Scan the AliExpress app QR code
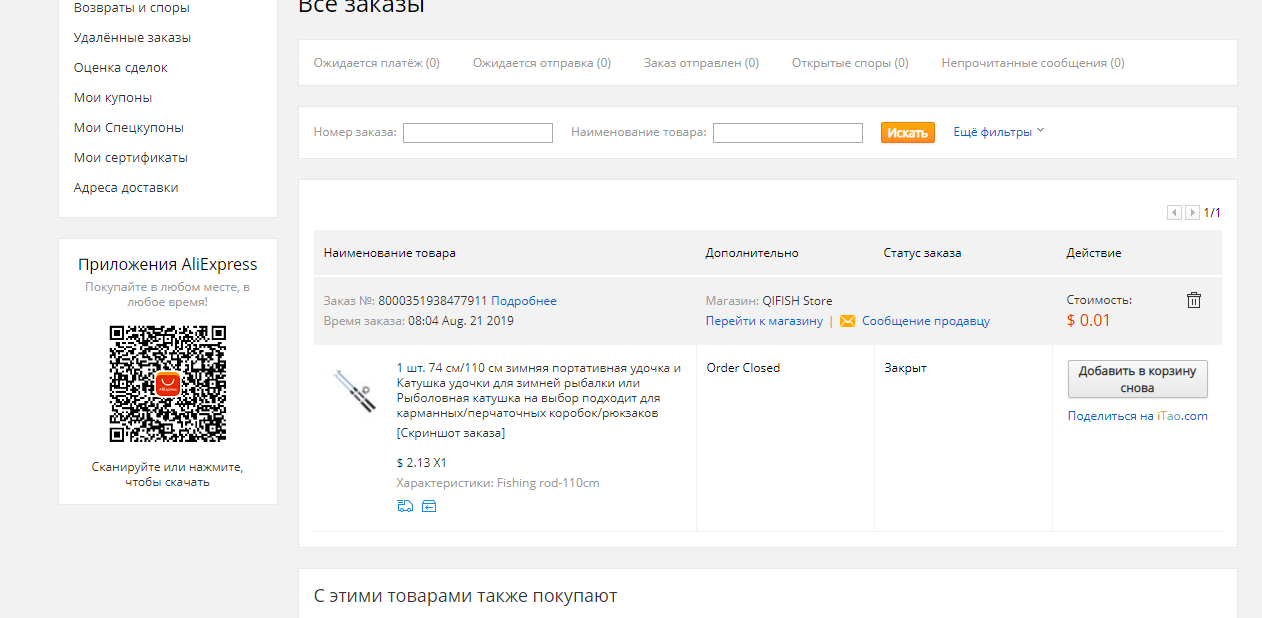 pyautogui.click(x=168, y=384)
